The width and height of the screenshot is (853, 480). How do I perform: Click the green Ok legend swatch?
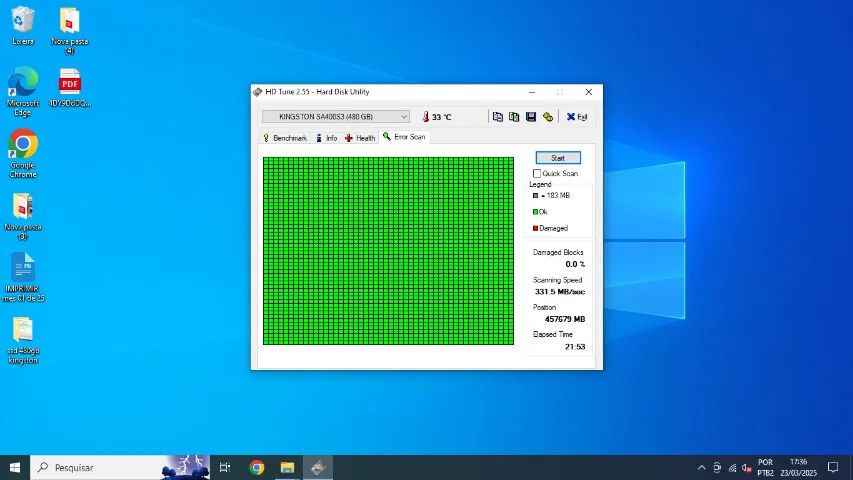pos(535,212)
